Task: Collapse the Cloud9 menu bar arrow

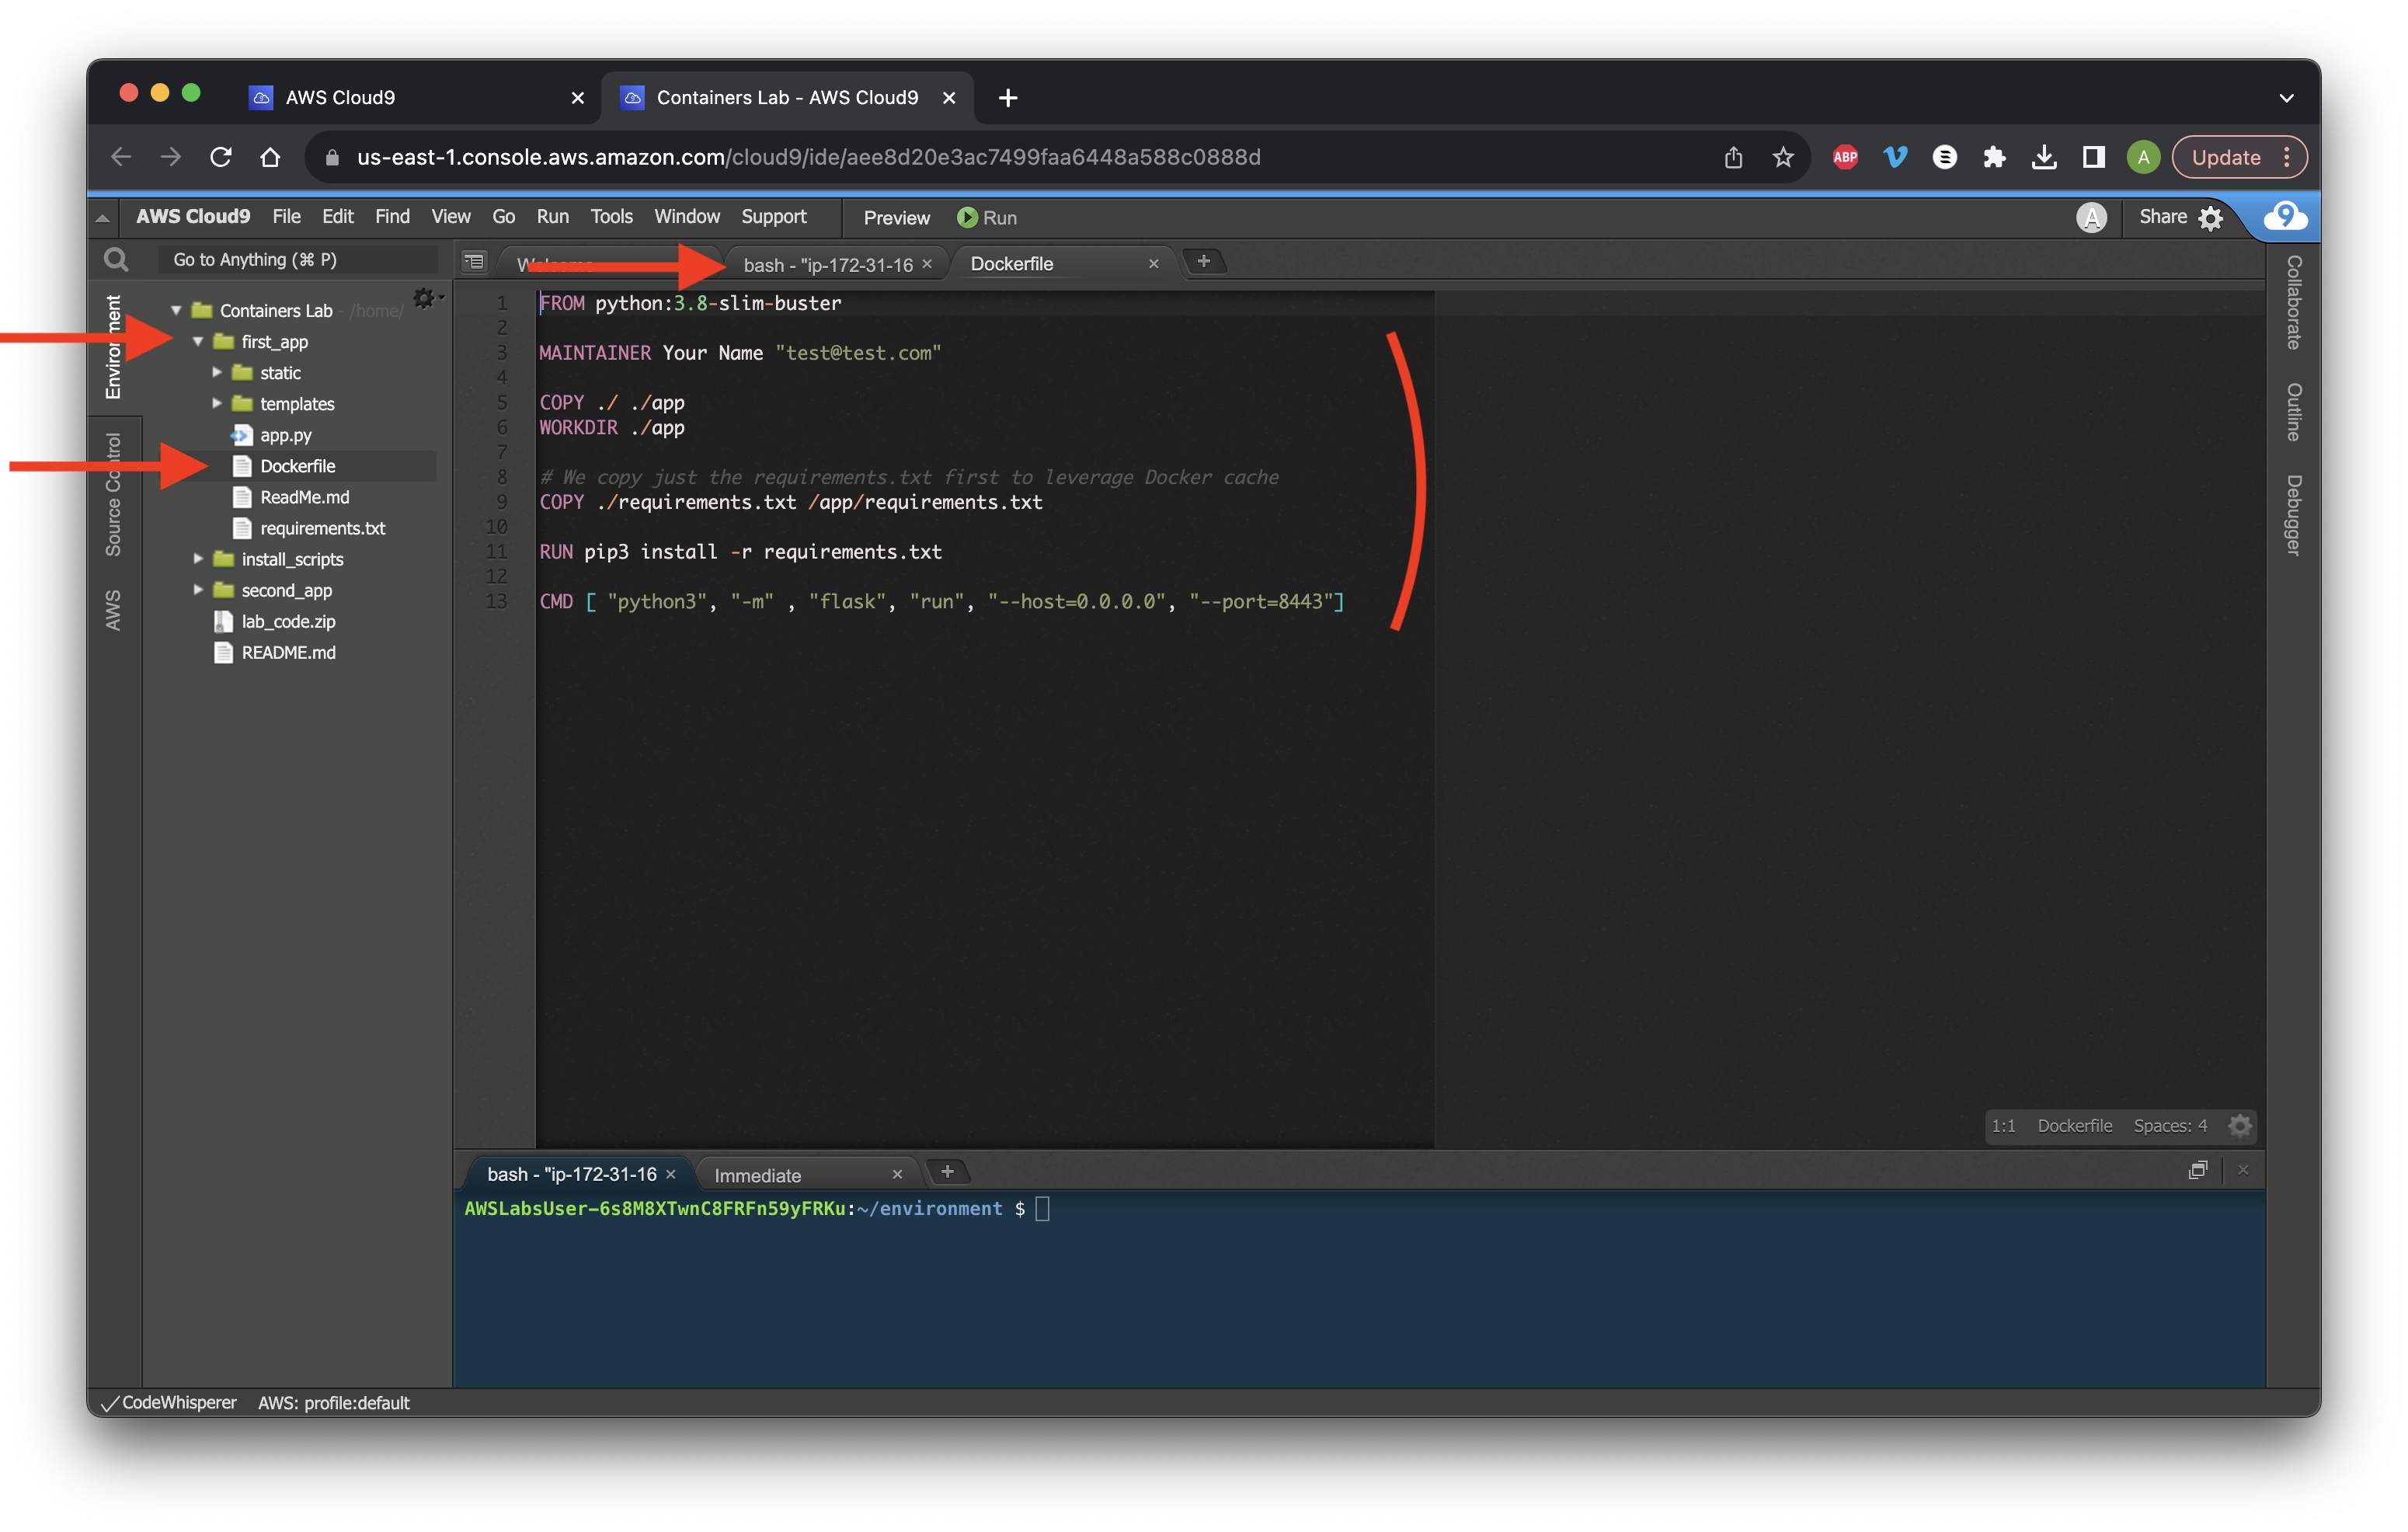Action: coord(102,217)
